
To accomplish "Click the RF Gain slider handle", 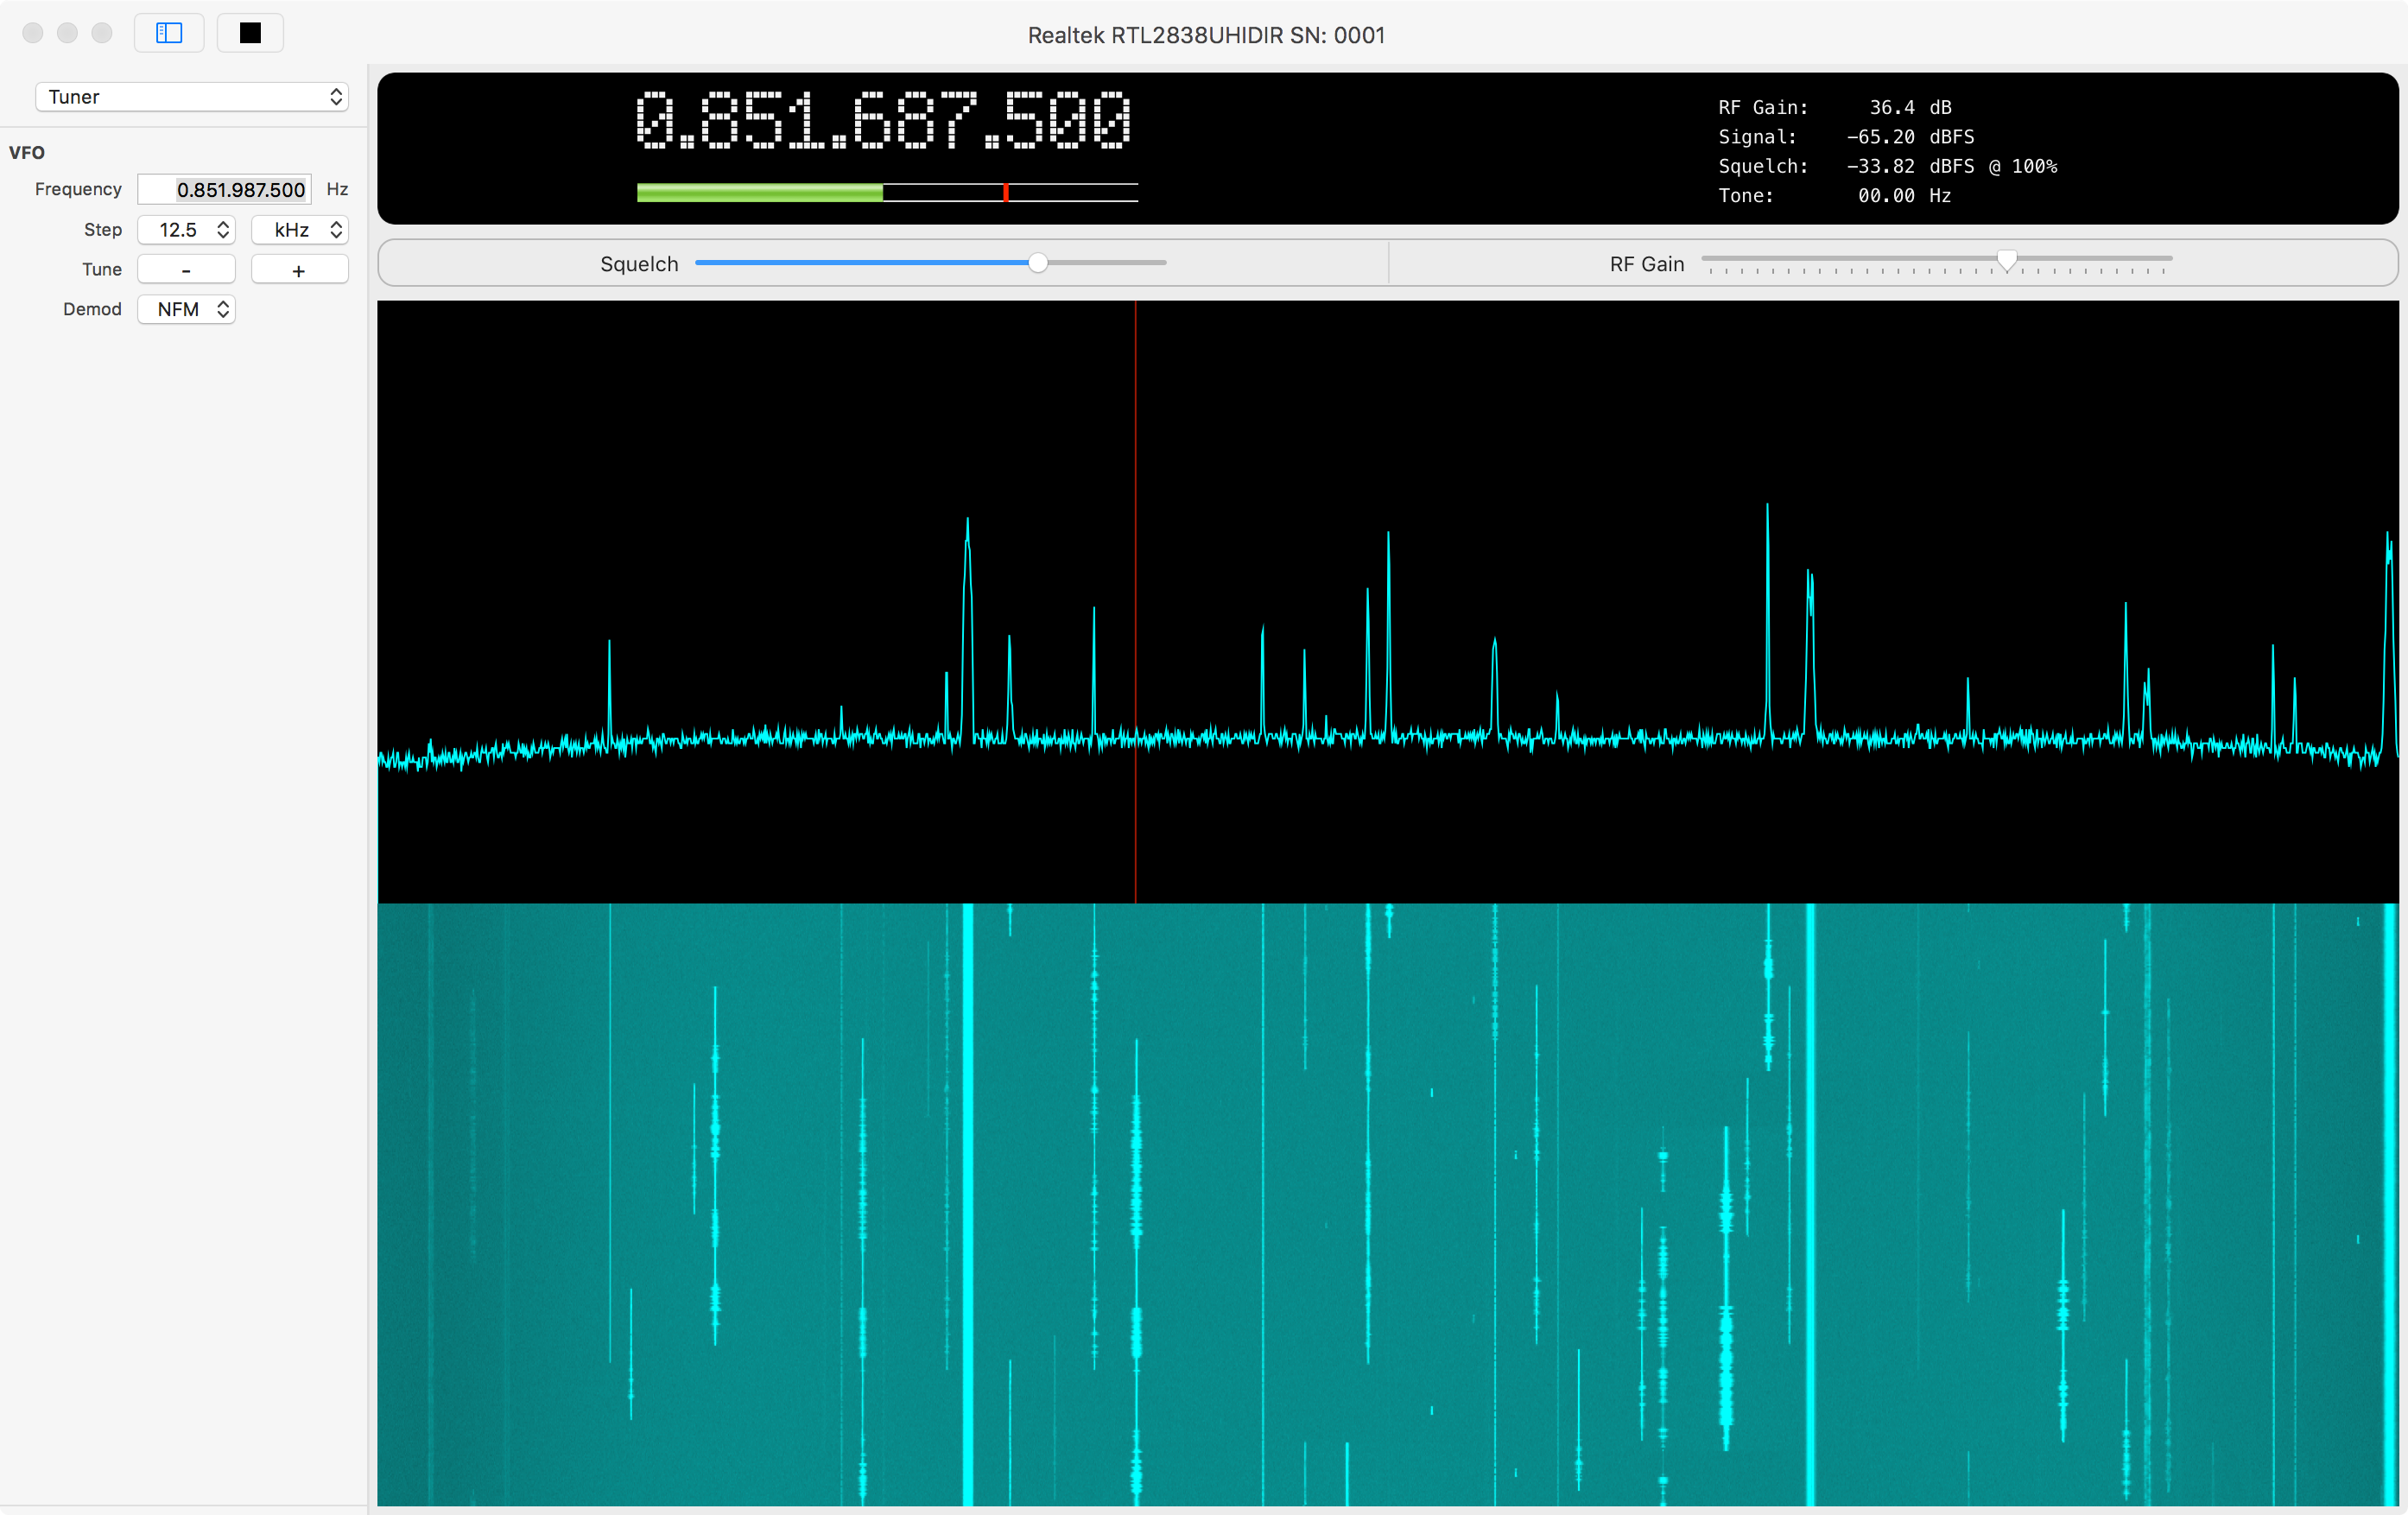I will point(2006,262).
